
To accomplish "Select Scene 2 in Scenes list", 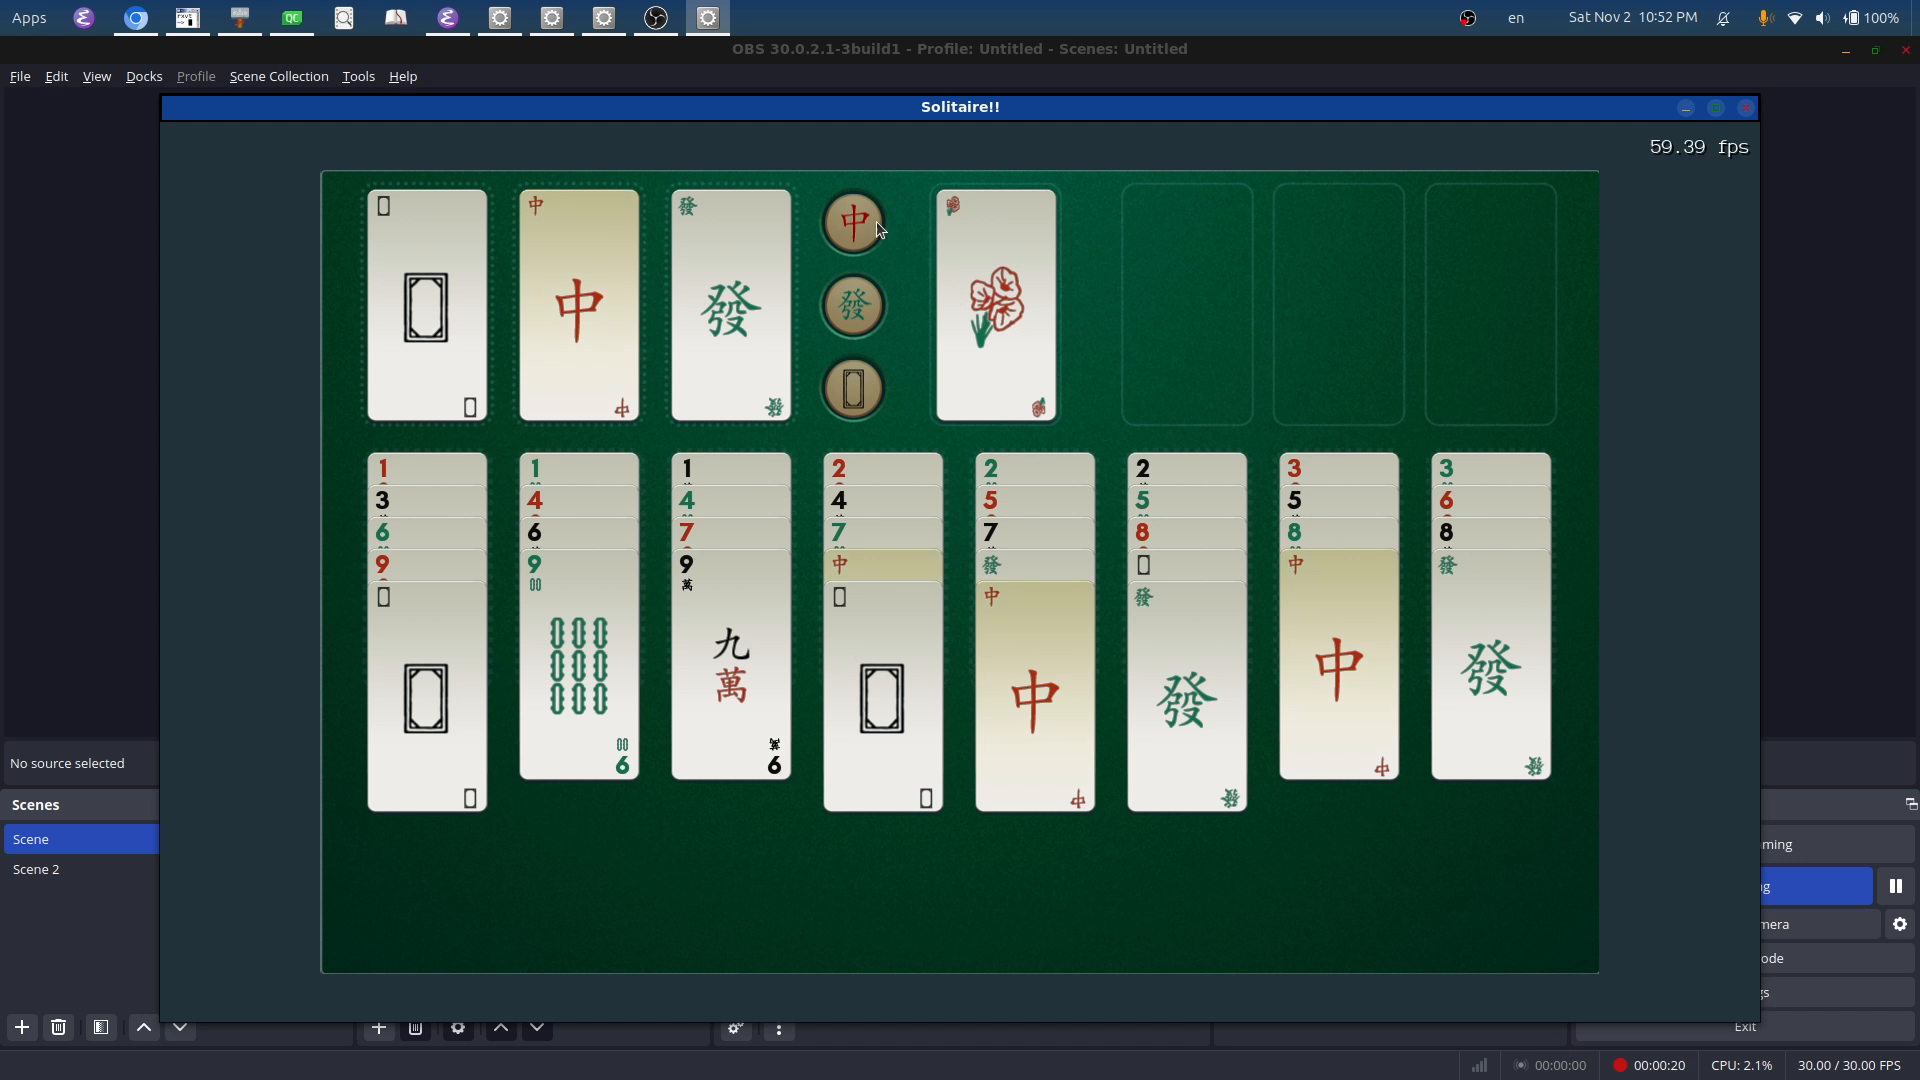I will pyautogui.click(x=36, y=869).
